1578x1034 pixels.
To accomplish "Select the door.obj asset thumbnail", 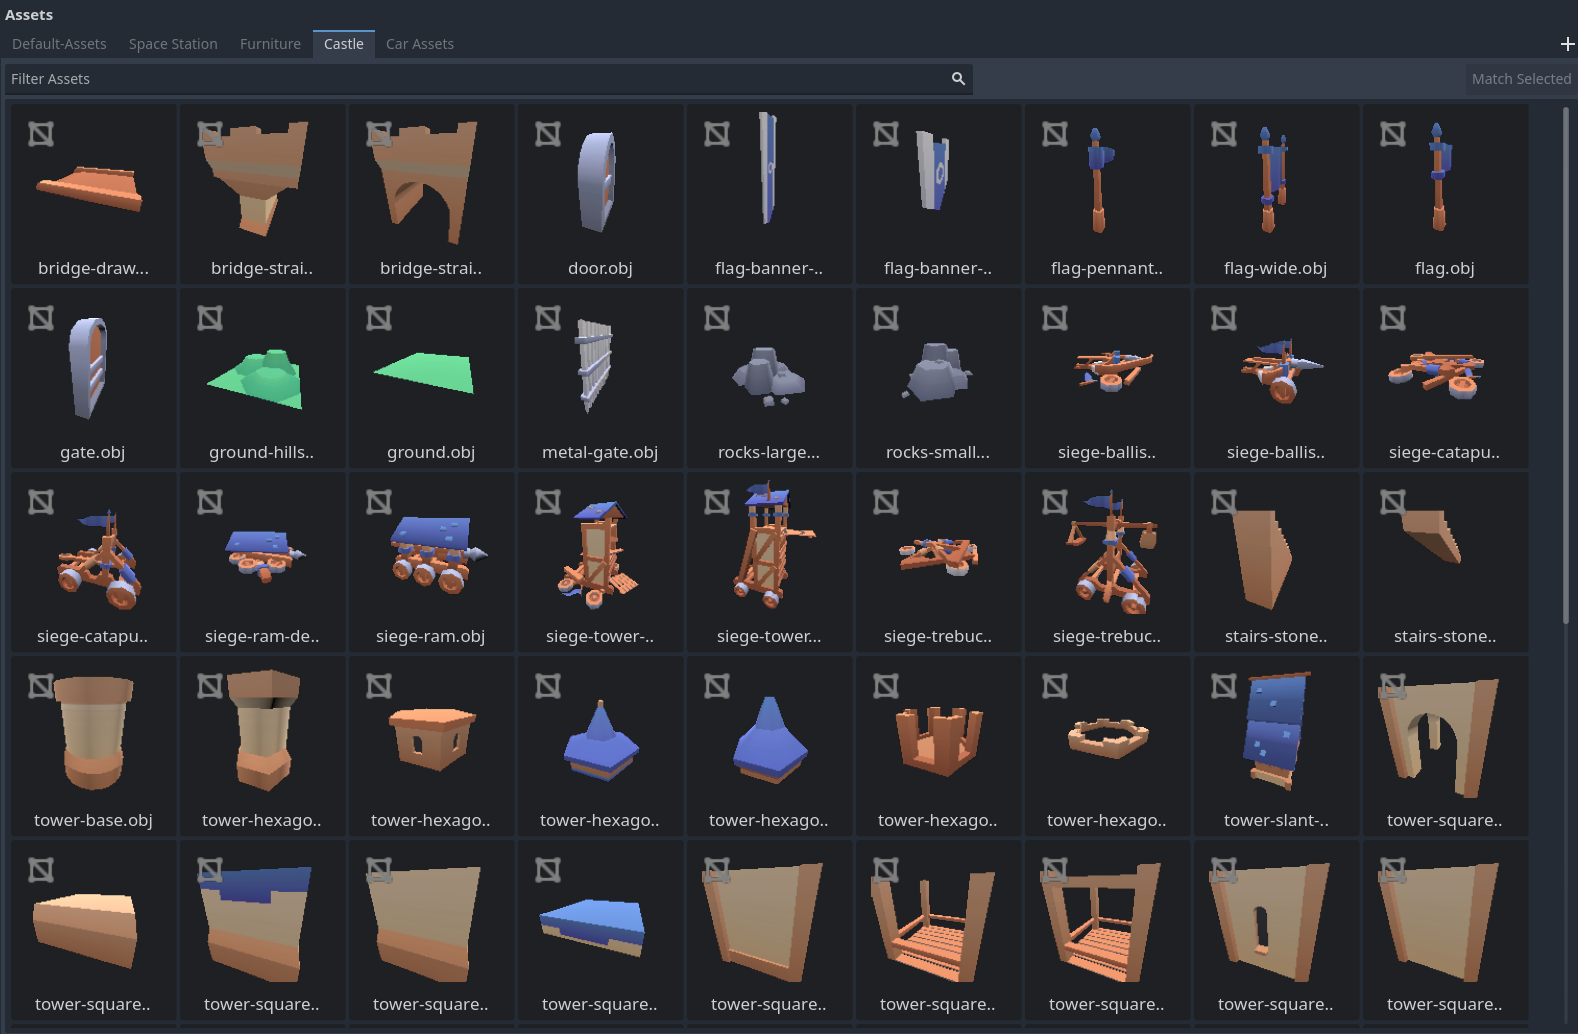I will click(600, 194).
